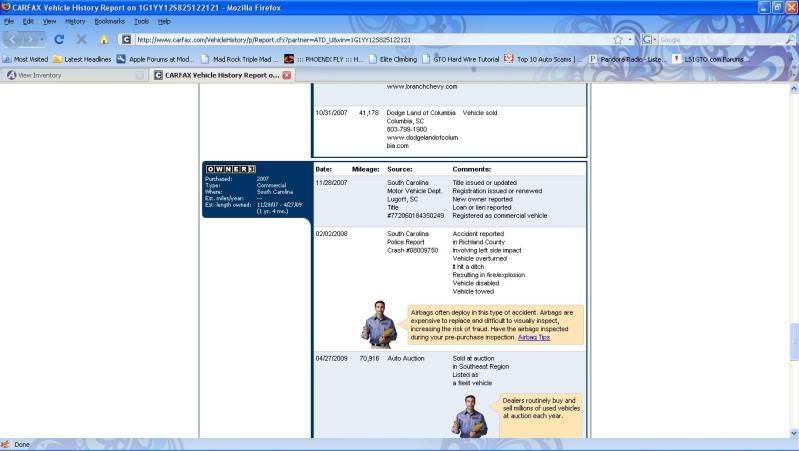Minimize the Firefox window

[763, 7]
